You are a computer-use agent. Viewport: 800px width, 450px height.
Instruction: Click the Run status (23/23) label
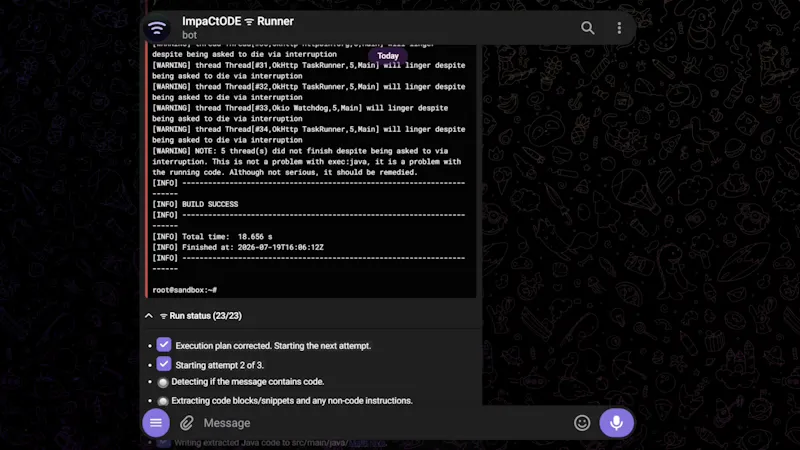201,316
